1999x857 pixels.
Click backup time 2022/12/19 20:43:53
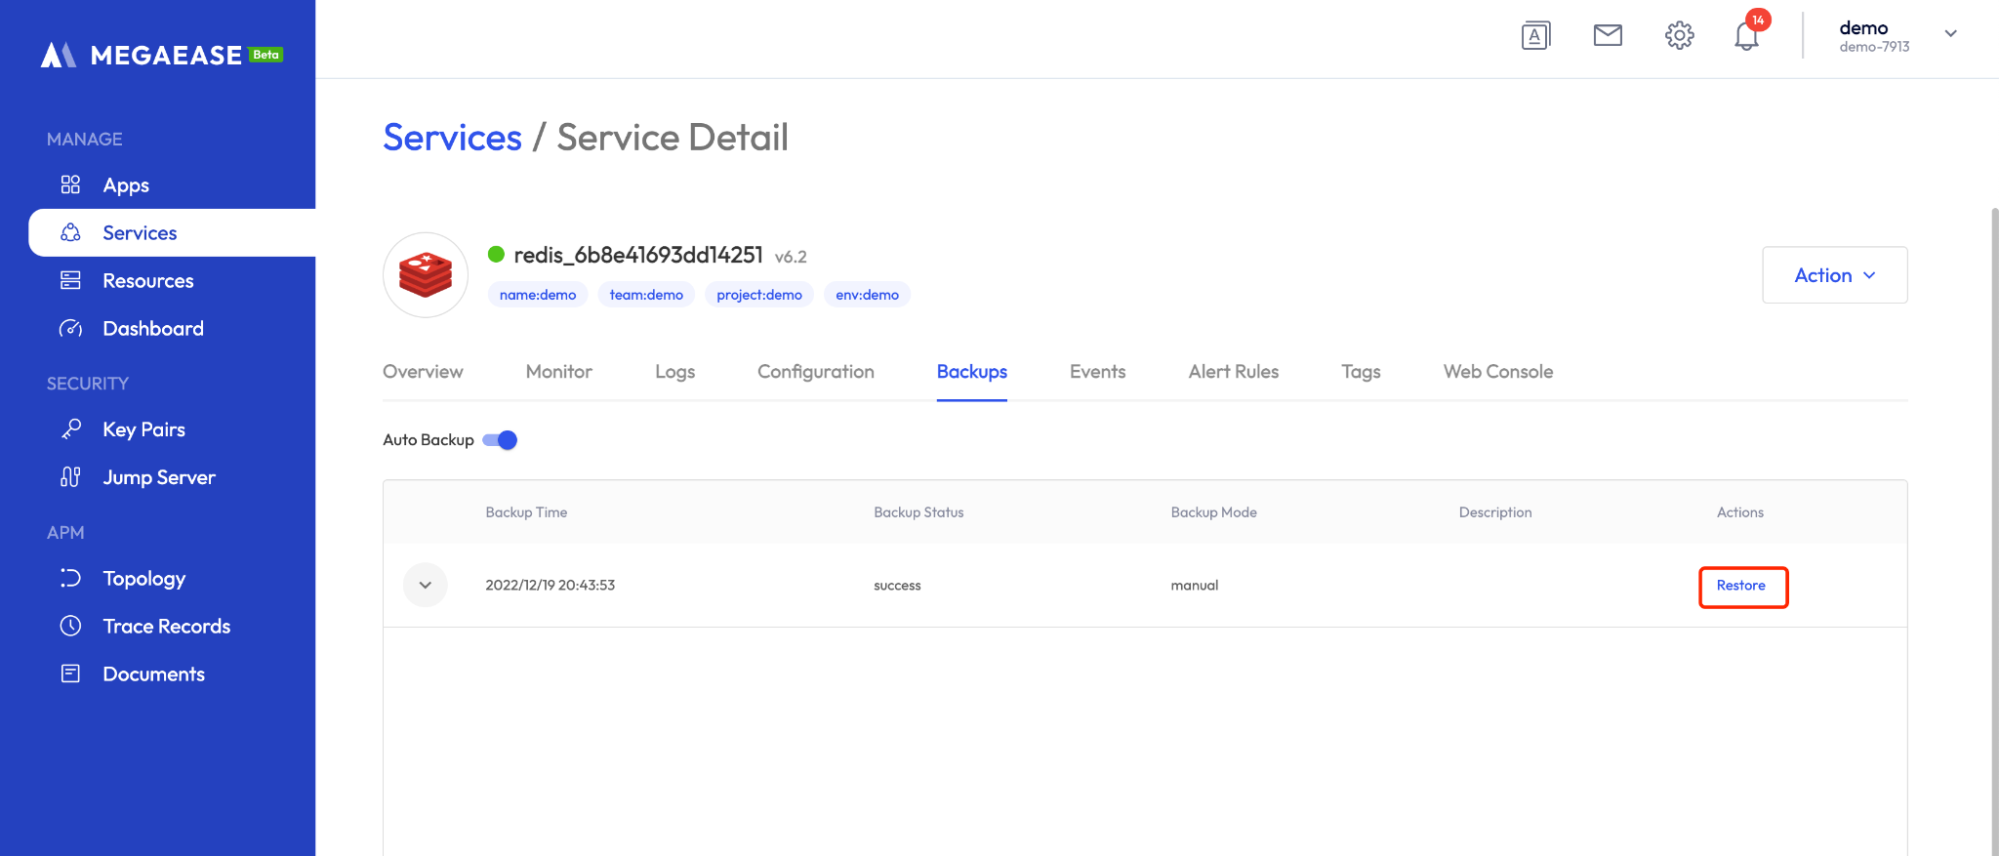click(550, 586)
